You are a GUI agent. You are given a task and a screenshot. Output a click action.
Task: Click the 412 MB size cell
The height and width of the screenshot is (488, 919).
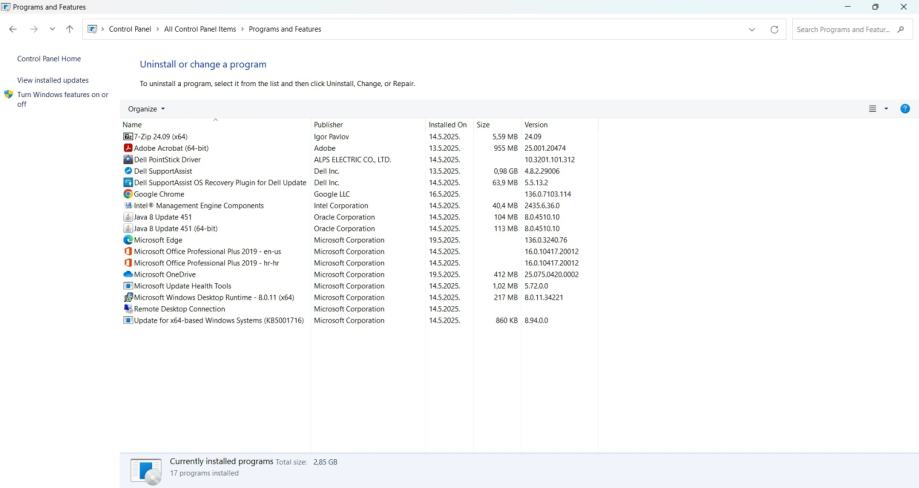click(x=505, y=274)
